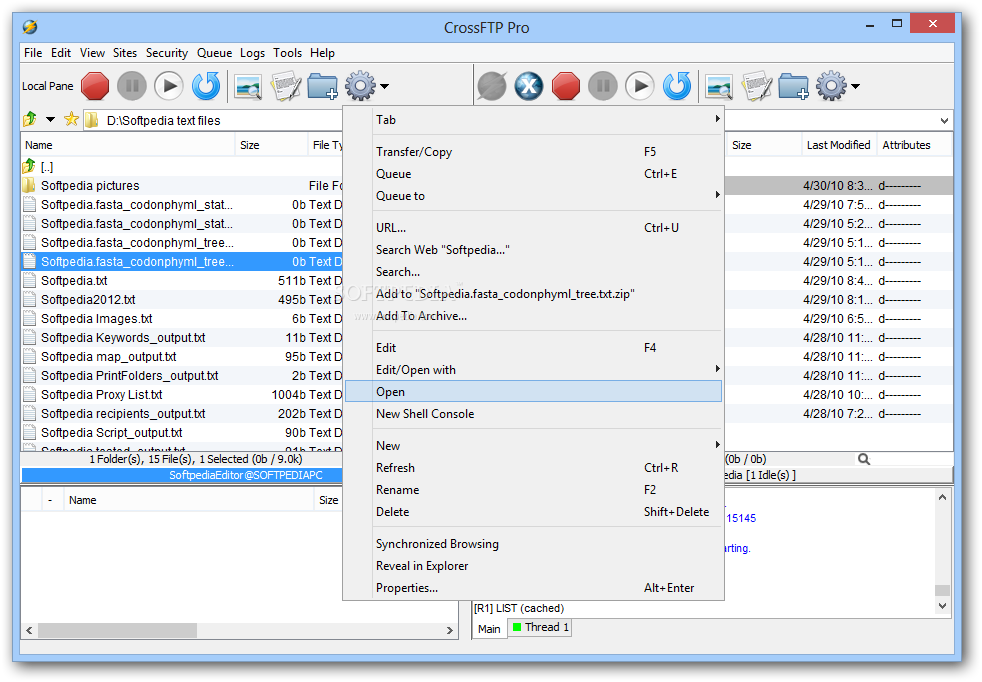Open the Sites menu
The height and width of the screenshot is (682, 982).
tap(125, 53)
